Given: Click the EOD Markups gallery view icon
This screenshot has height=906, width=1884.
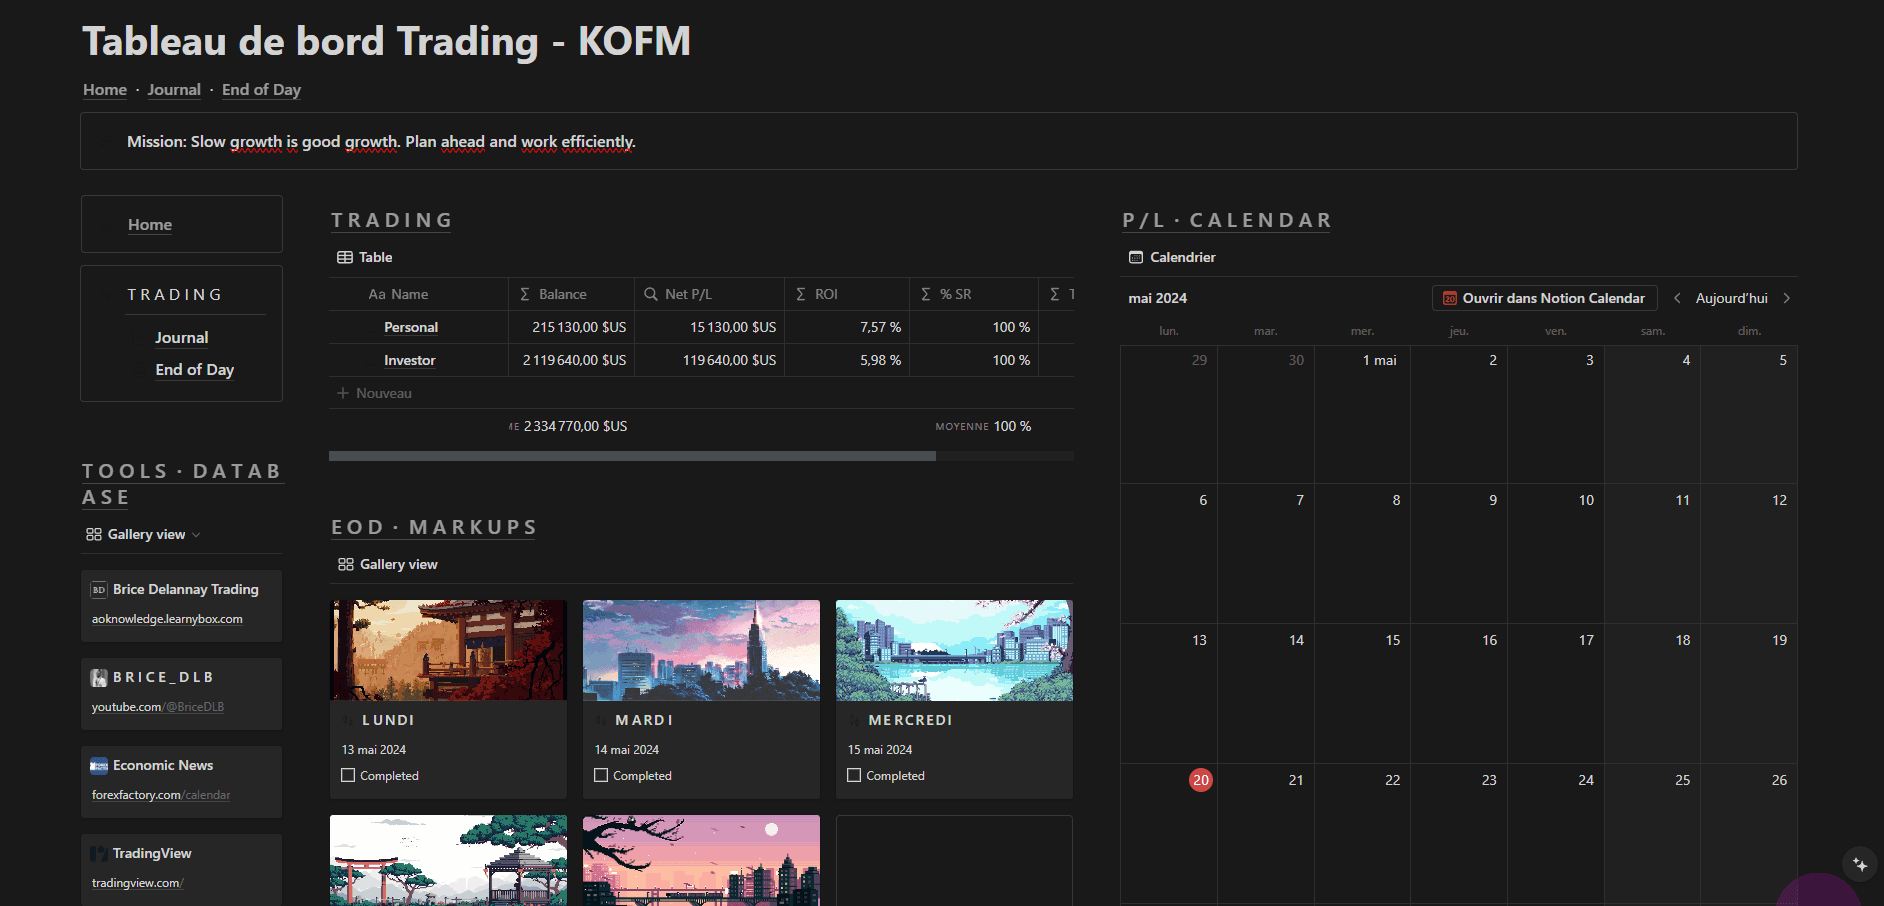Looking at the screenshot, I should (x=346, y=564).
